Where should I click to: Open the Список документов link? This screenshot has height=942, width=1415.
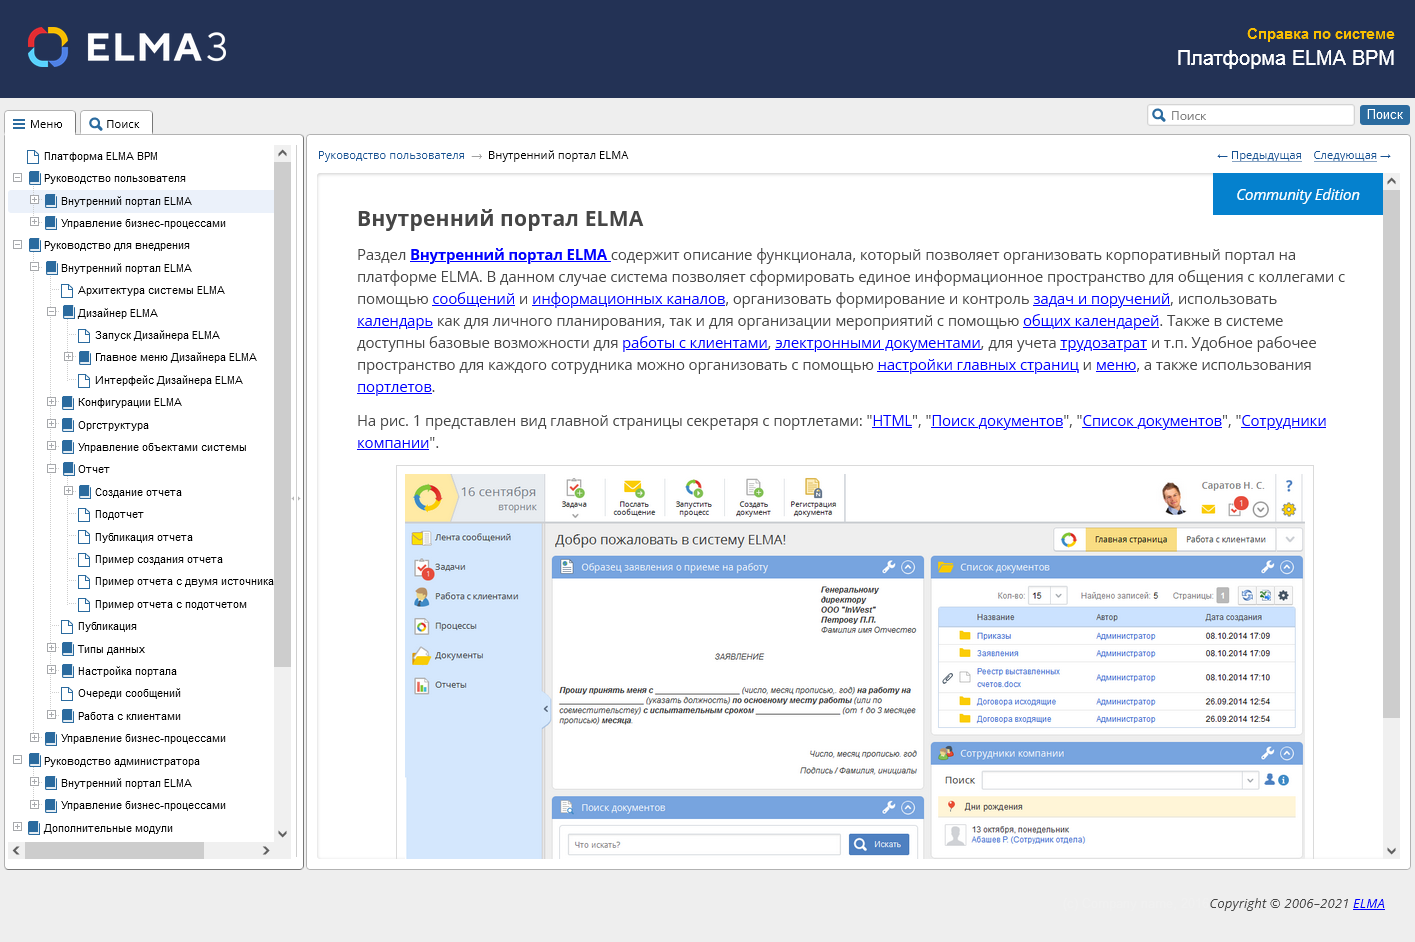1152,421
